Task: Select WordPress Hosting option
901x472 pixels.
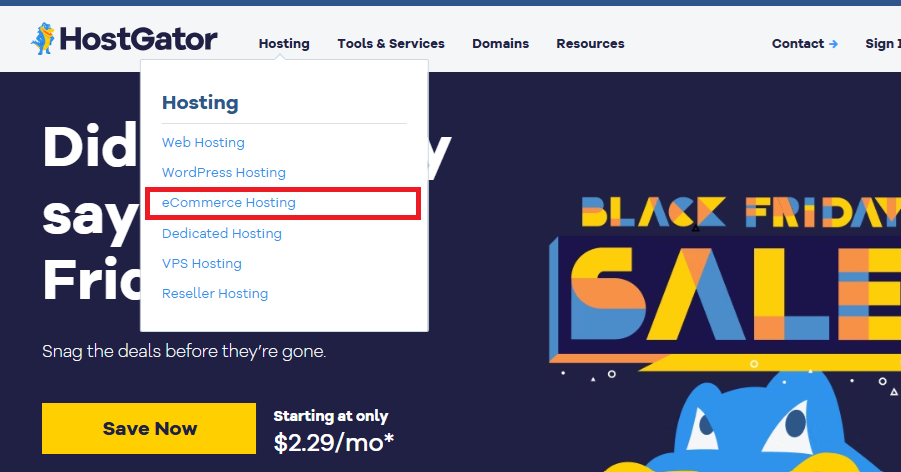Action: point(224,172)
